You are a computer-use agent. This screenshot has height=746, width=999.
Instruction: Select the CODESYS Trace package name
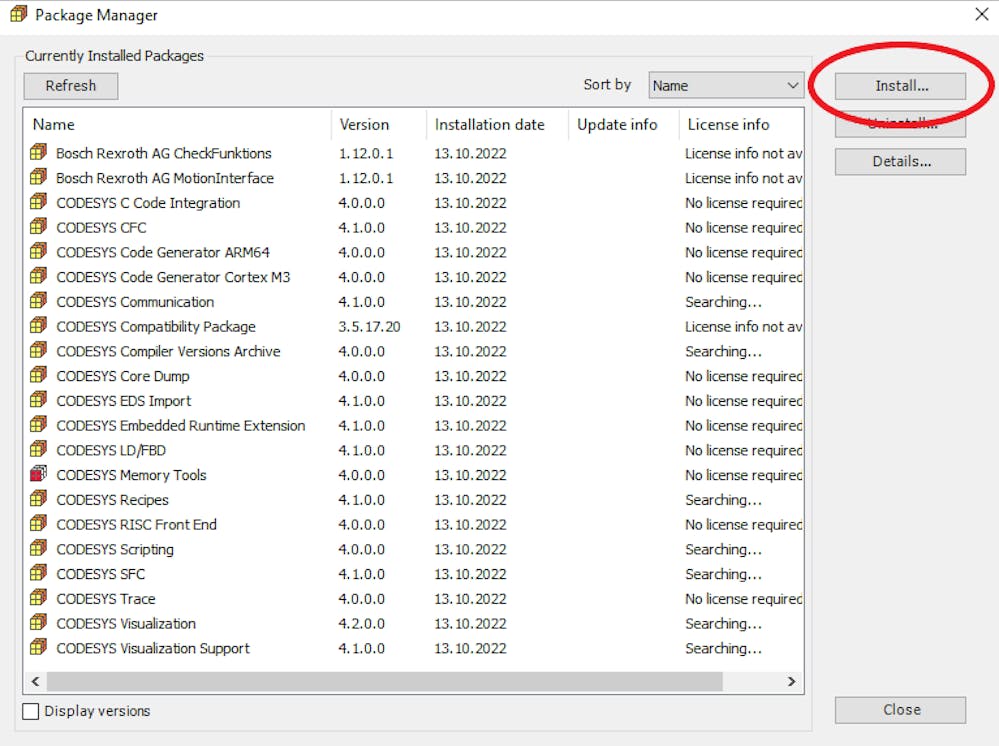click(106, 599)
